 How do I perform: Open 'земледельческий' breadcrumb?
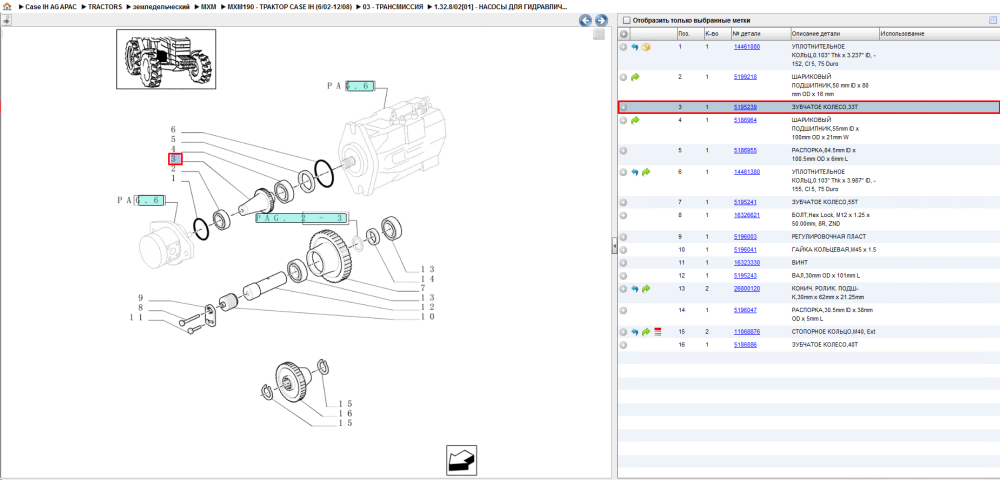click(161, 6)
